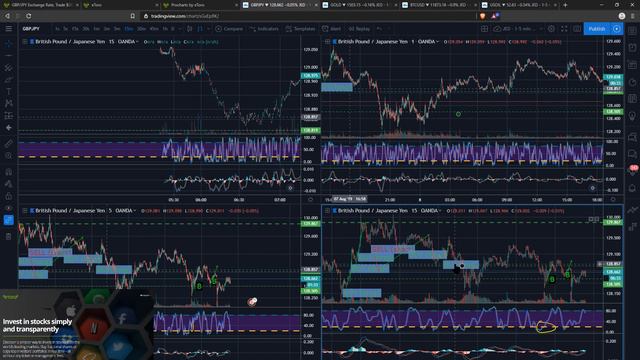640x360 pixels.
Task: Select the trend line drawing tool
Action: click(9, 56)
